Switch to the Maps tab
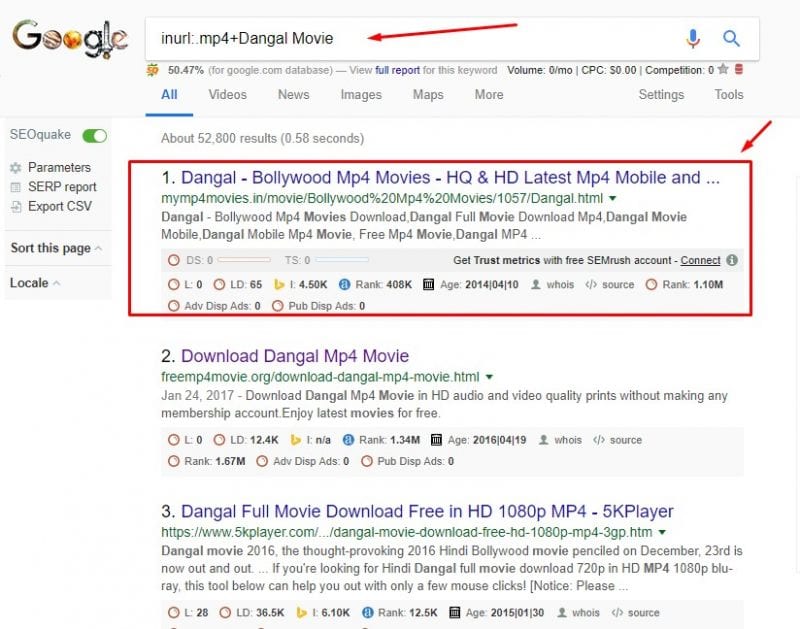This screenshot has height=629, width=800. click(x=428, y=94)
